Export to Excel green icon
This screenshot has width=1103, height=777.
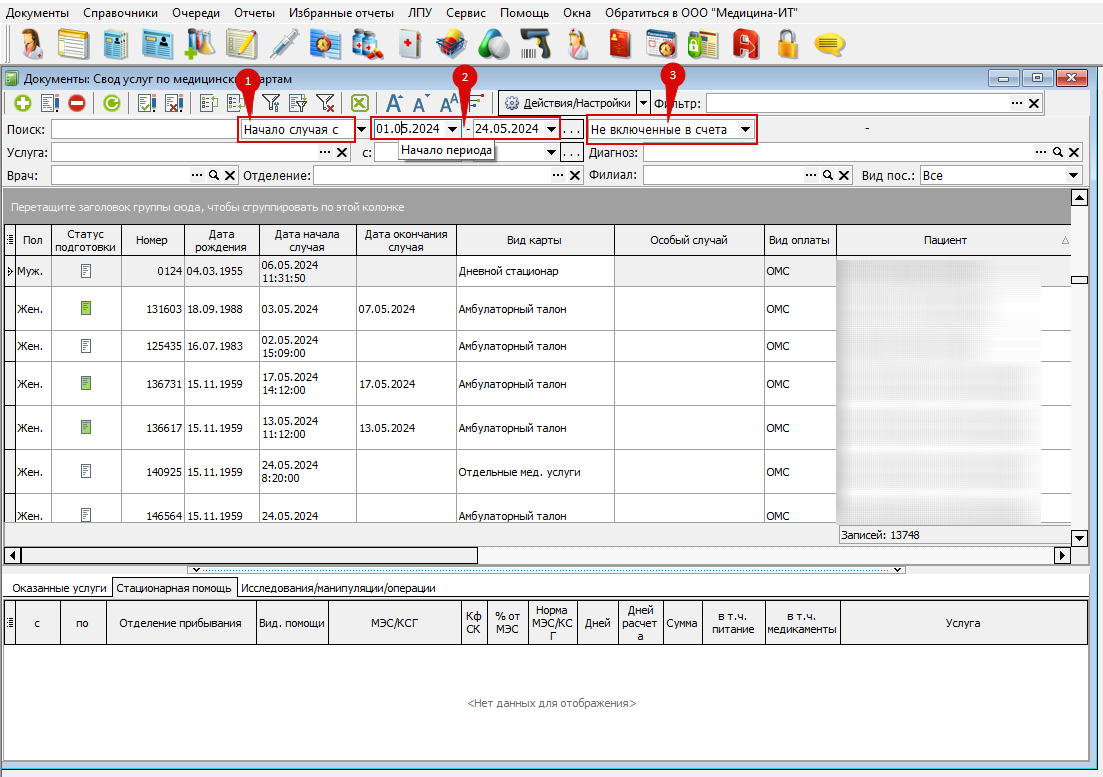359,103
